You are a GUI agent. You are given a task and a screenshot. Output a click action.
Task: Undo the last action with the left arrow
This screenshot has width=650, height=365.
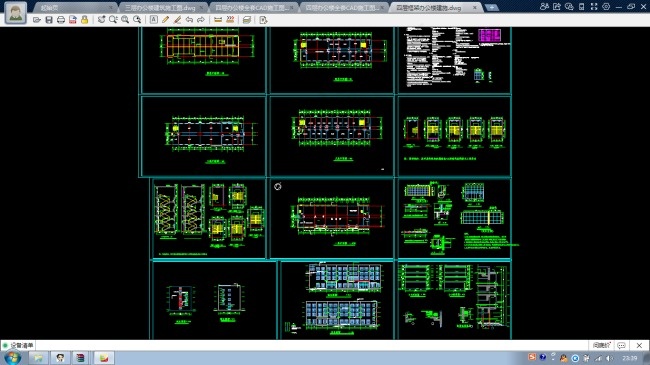click(189, 19)
